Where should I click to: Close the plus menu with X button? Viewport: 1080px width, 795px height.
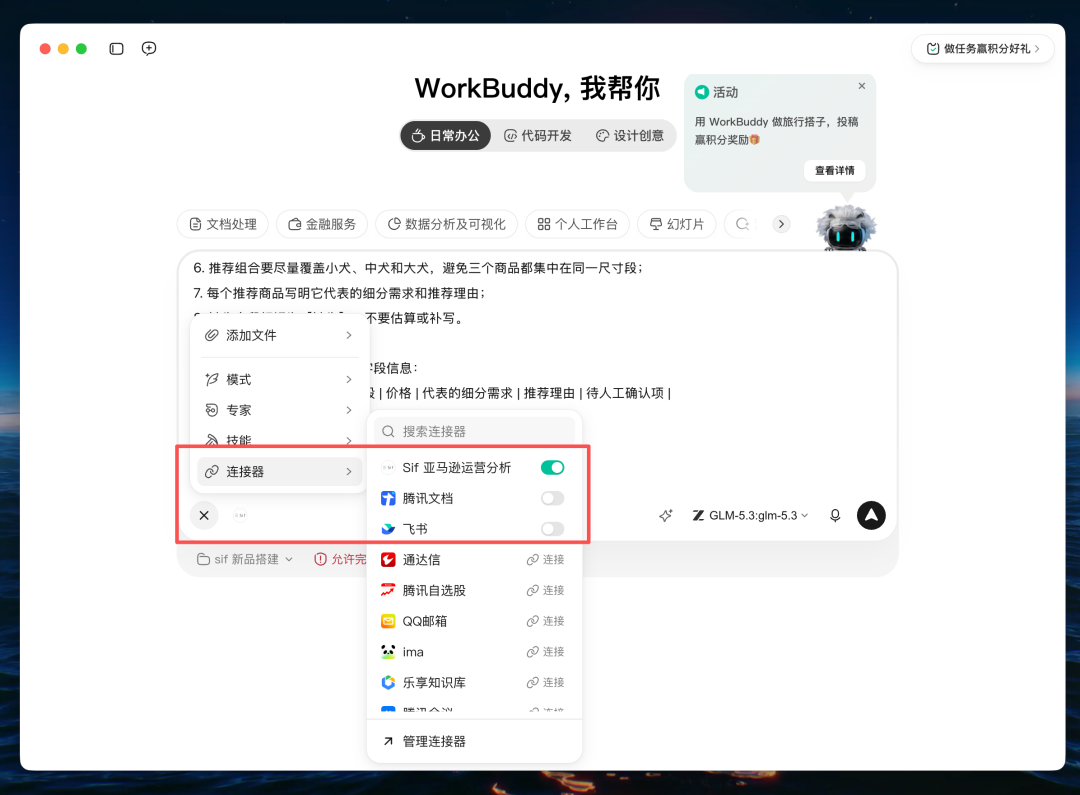tap(205, 515)
